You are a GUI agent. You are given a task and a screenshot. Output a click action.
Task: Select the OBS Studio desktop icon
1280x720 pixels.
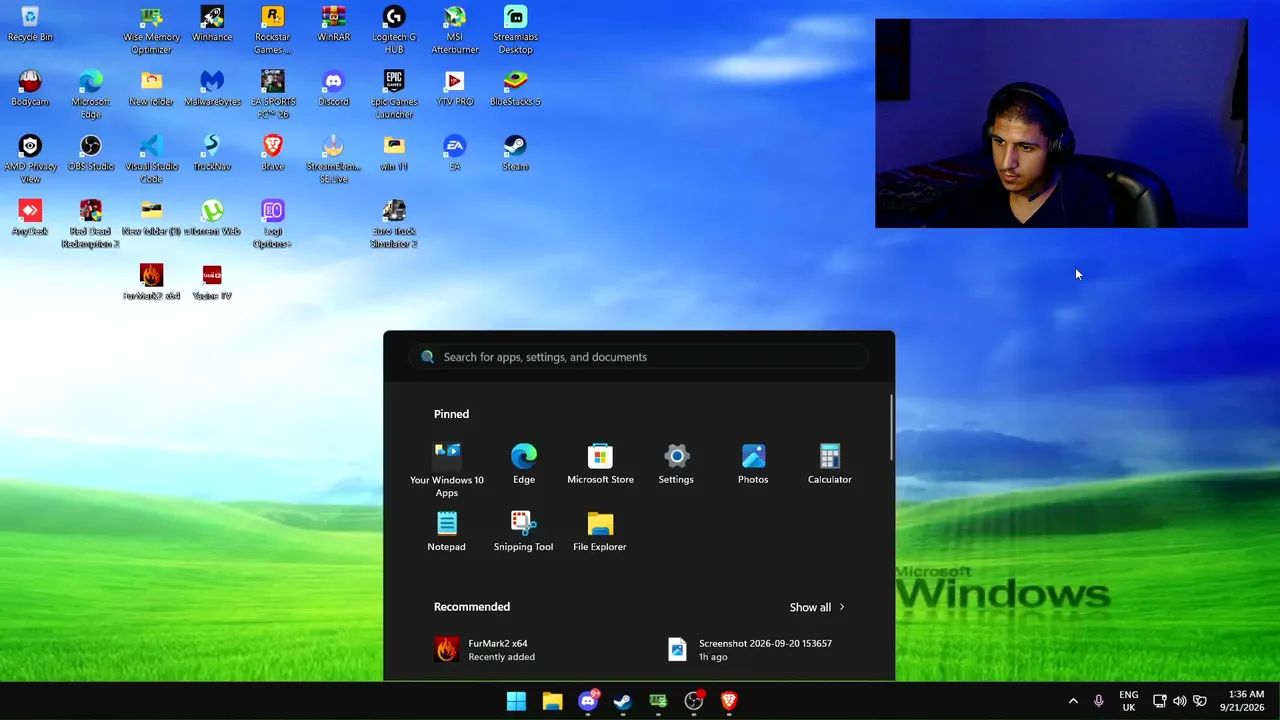[91, 153]
